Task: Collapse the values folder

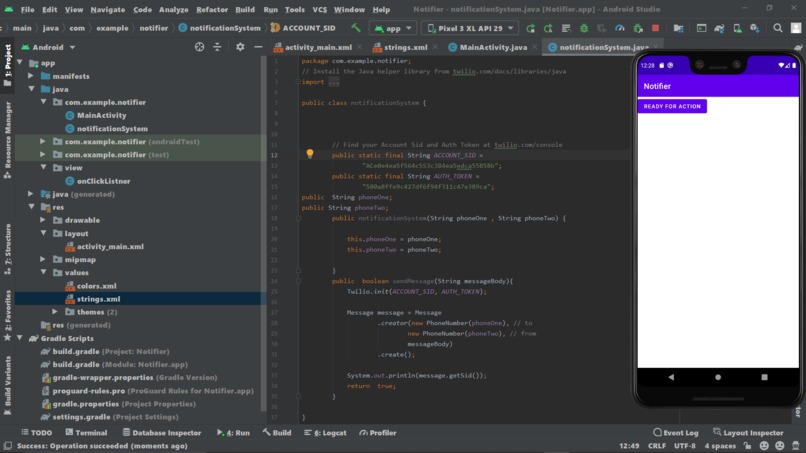Action: pyautogui.click(x=44, y=272)
